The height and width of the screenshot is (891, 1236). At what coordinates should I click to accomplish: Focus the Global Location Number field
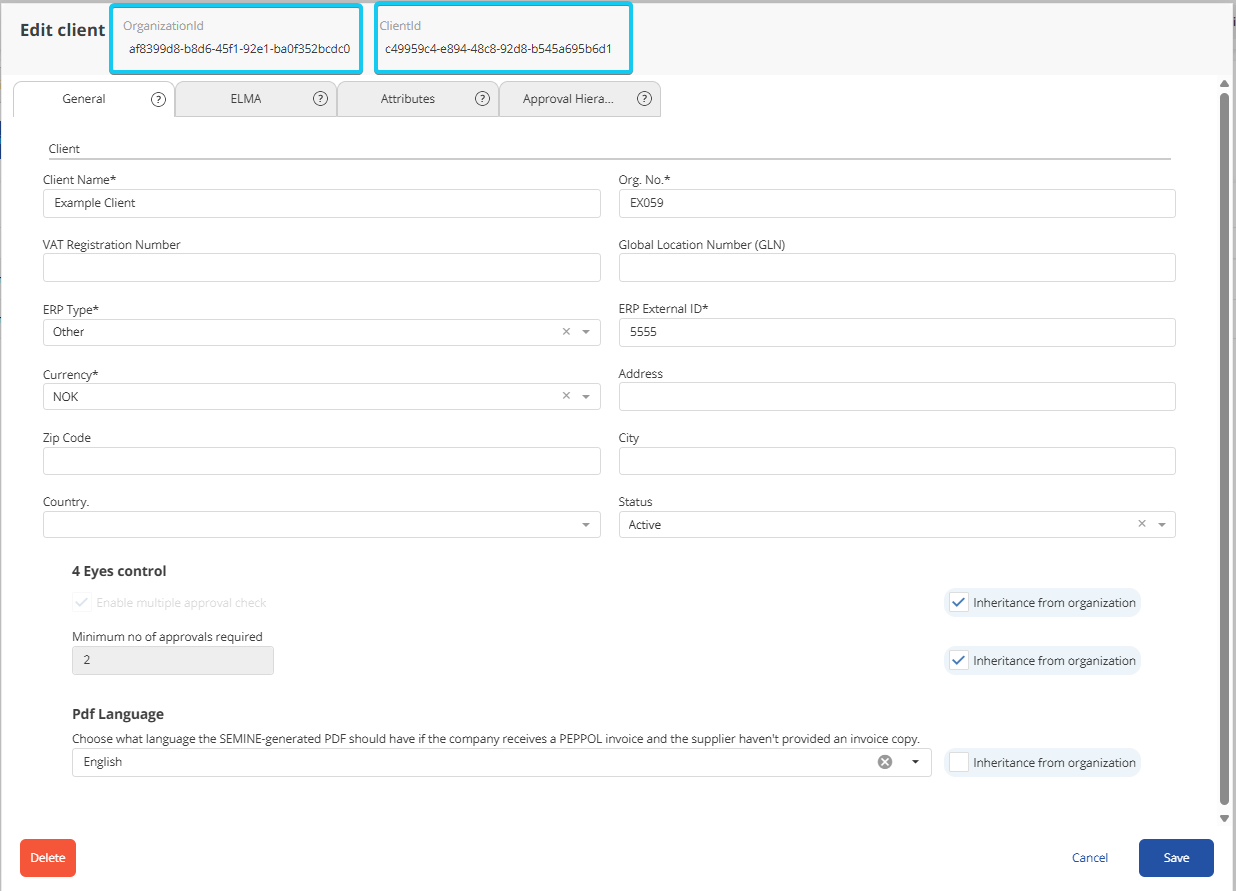tap(897, 268)
